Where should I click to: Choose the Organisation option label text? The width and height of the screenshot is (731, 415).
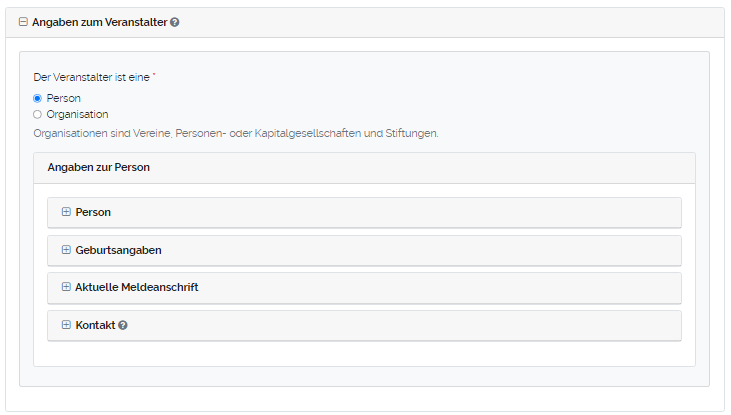coord(77,114)
